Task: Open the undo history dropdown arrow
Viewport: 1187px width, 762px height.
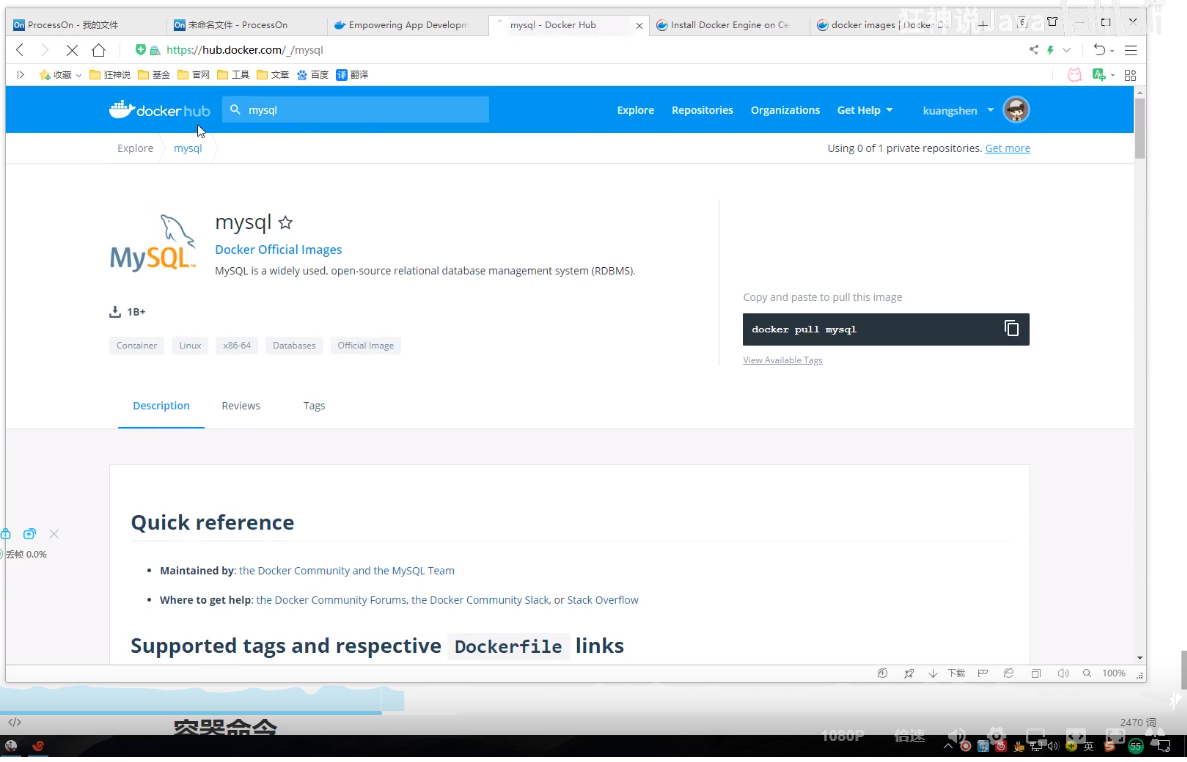Action: coord(1111,51)
